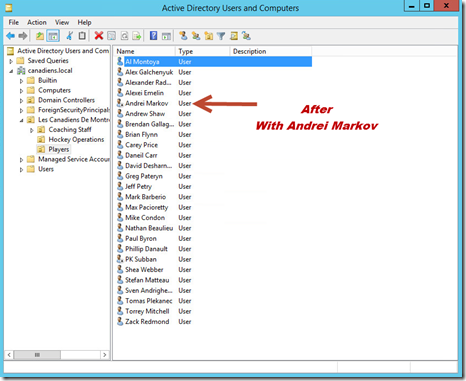Click the Refresh toolbar icon
This screenshot has height=381, width=466.
(x=124, y=36)
